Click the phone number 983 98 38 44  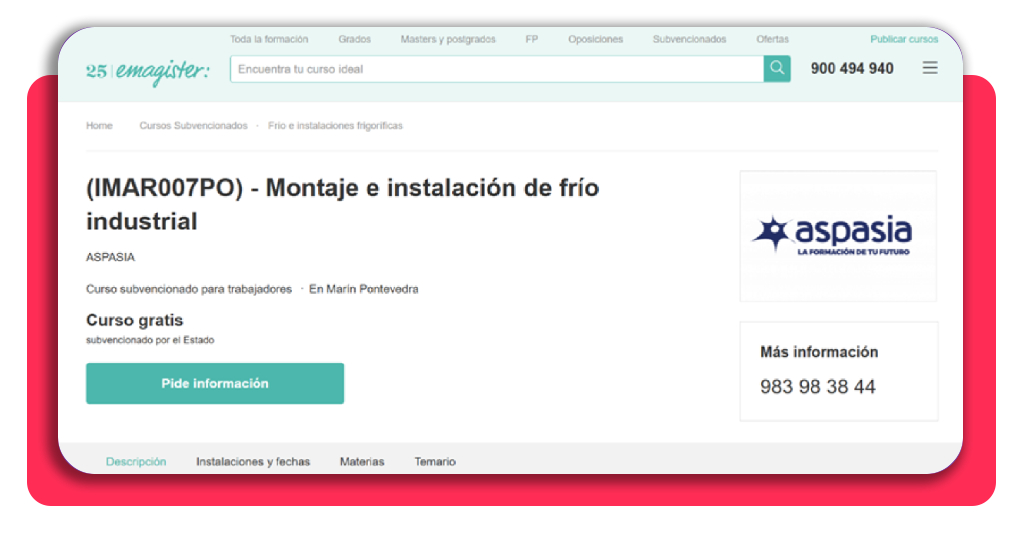(818, 386)
